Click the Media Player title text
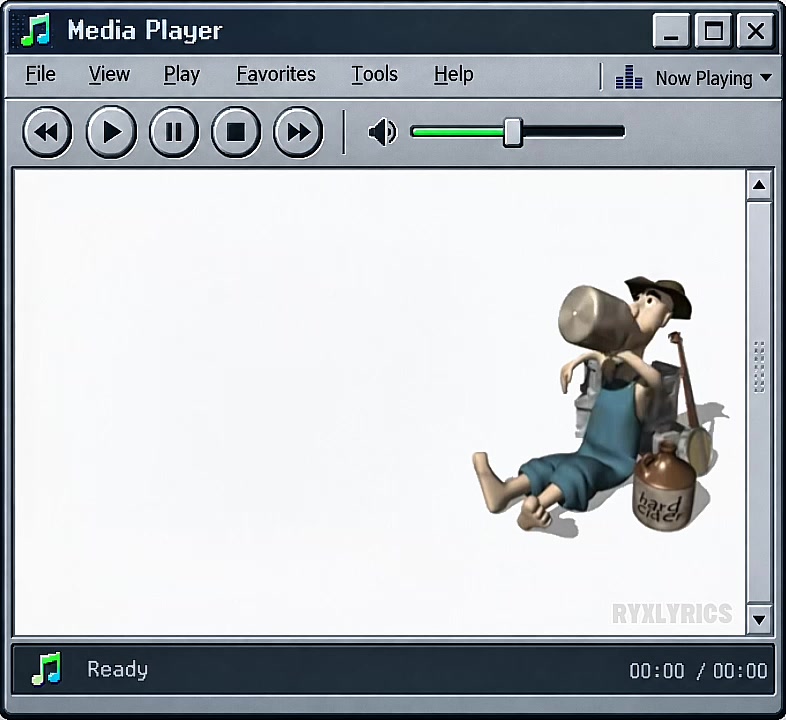Screen dimensions: 786x720 (144, 31)
